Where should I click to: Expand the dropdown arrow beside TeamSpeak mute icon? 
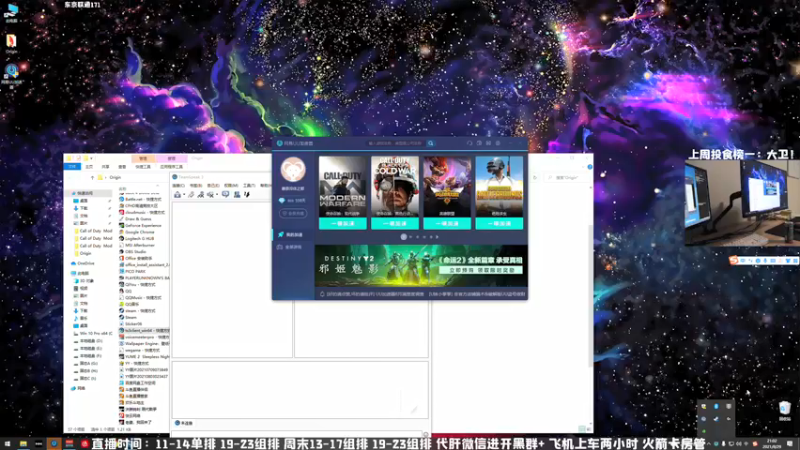point(217,195)
